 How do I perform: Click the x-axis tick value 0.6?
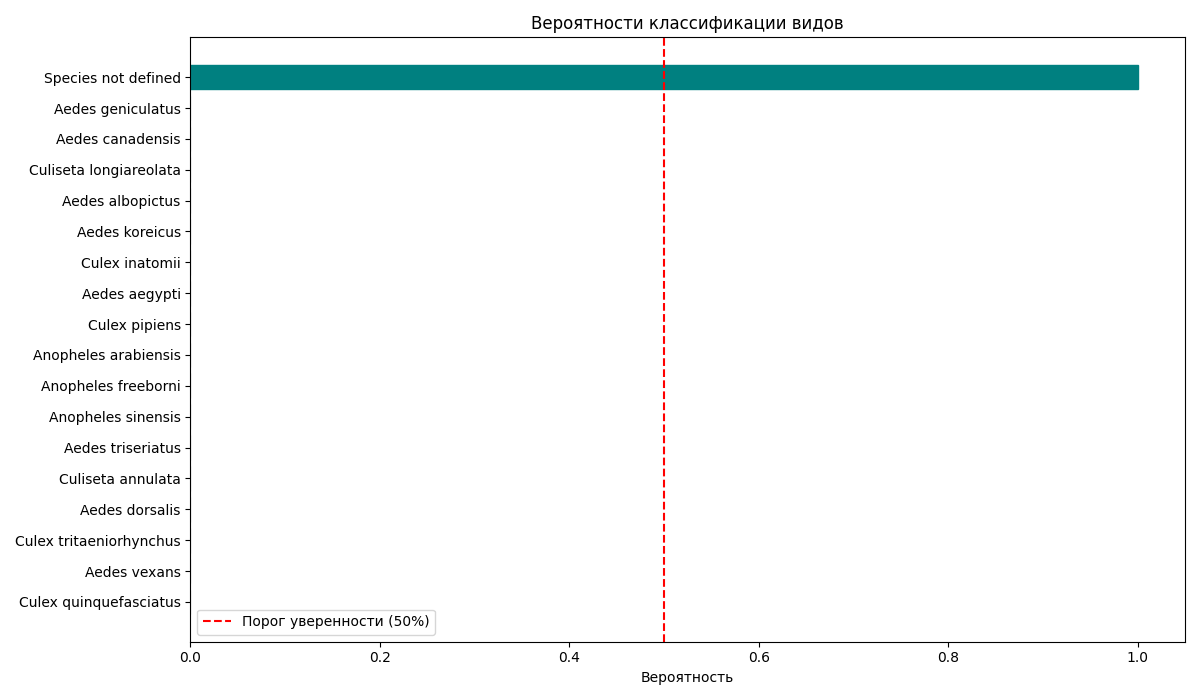coord(759,658)
